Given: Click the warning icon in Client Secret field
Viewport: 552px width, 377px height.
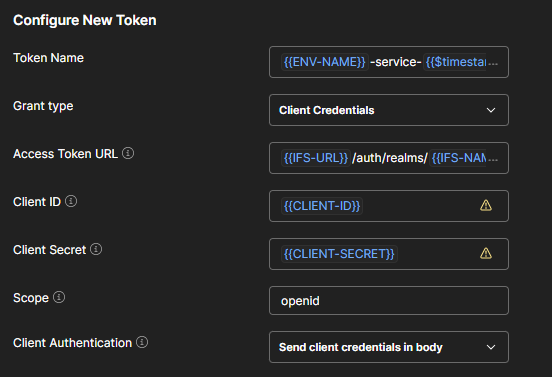Looking at the screenshot, I should pyautogui.click(x=486, y=253).
